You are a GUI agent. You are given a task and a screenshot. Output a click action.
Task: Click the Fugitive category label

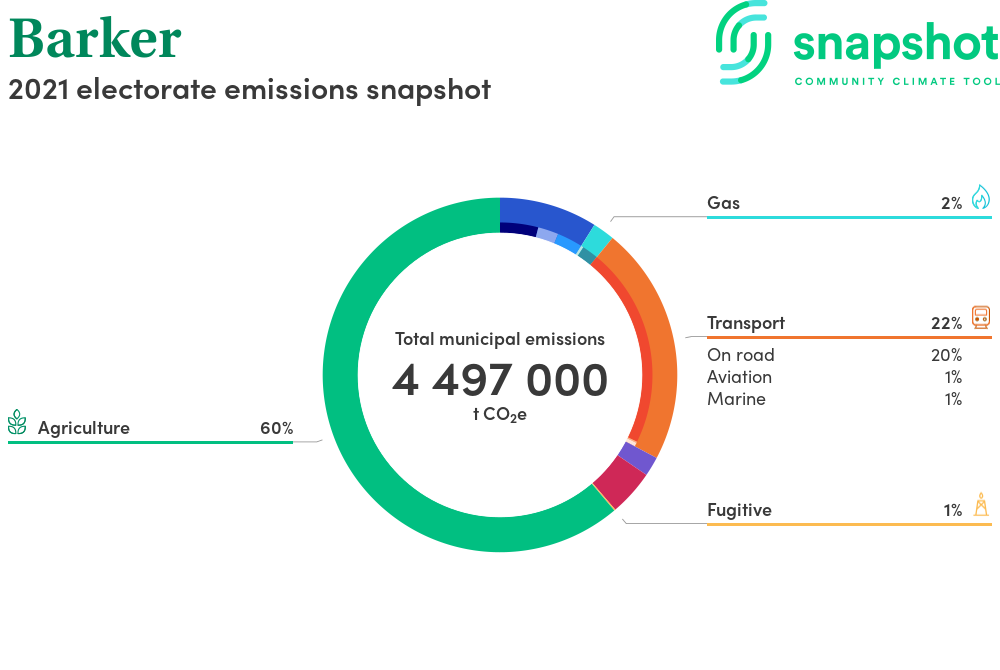pos(739,510)
